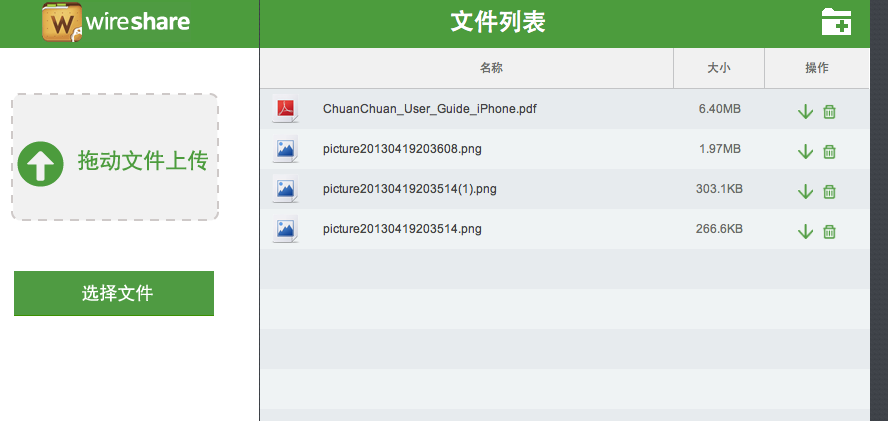Click the 选择文件 button
888x421 pixels.
coord(114,294)
